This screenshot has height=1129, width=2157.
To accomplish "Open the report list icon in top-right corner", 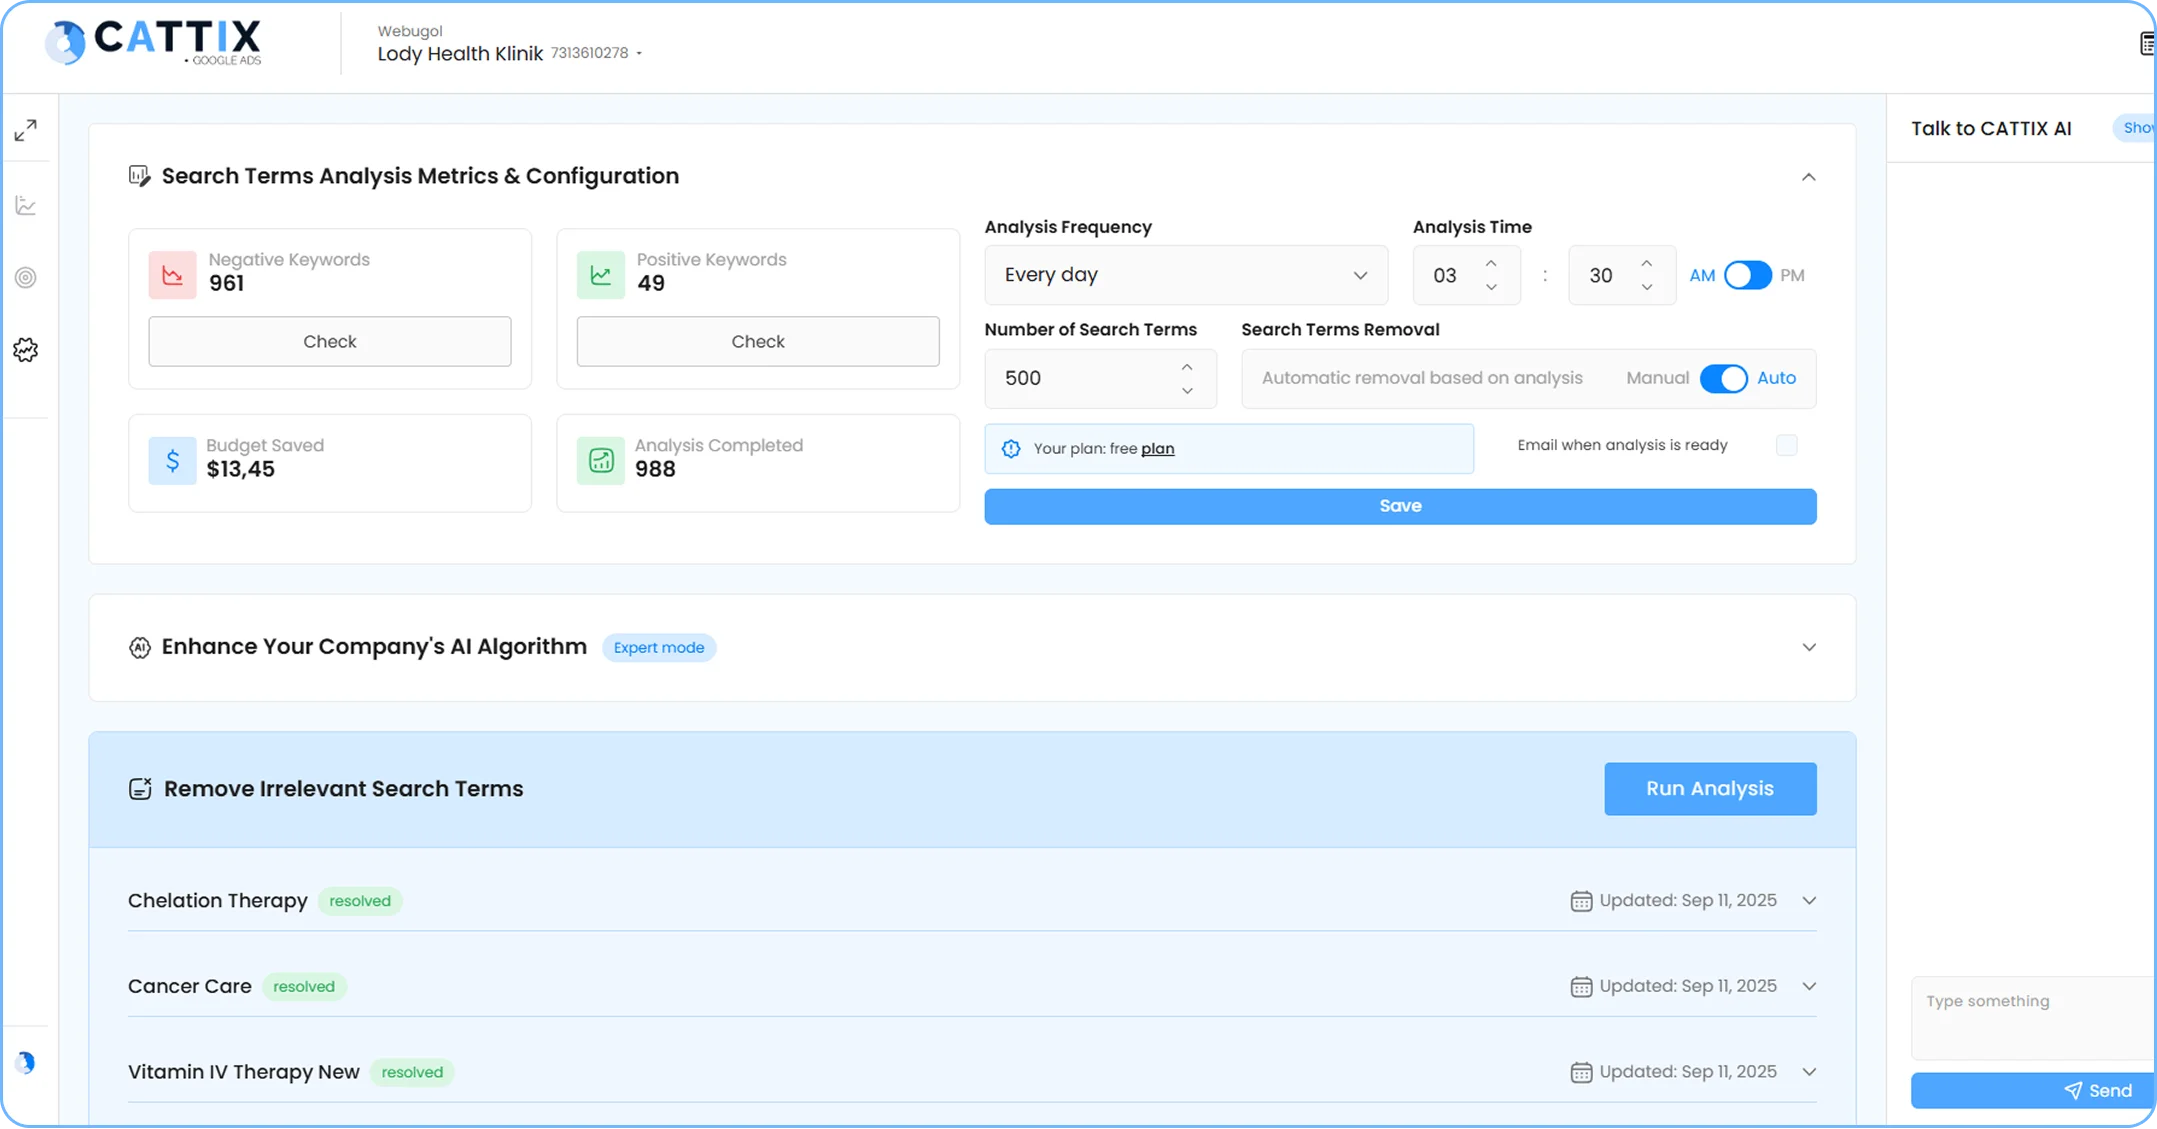I will click(2146, 43).
